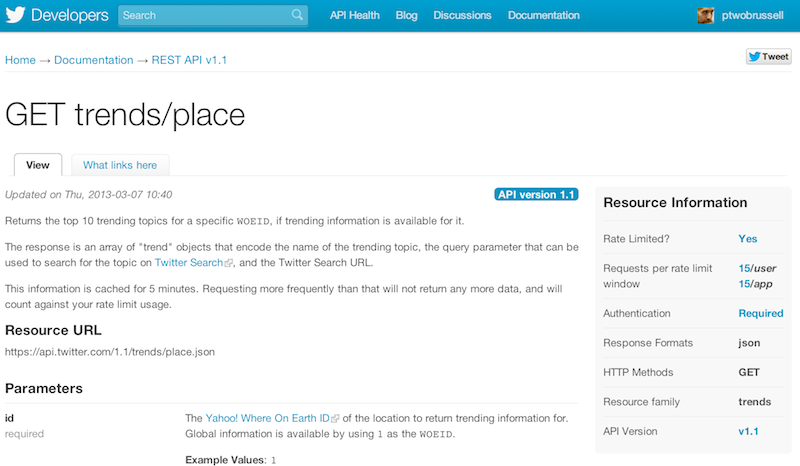Go to Discussions in the top nav
800x466 pixels.
pyautogui.click(x=462, y=15)
